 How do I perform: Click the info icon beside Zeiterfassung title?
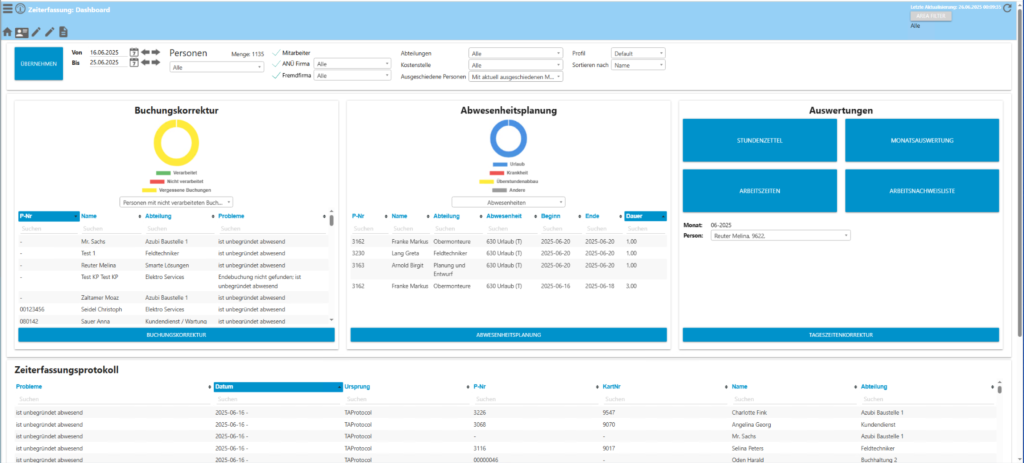coord(21,9)
